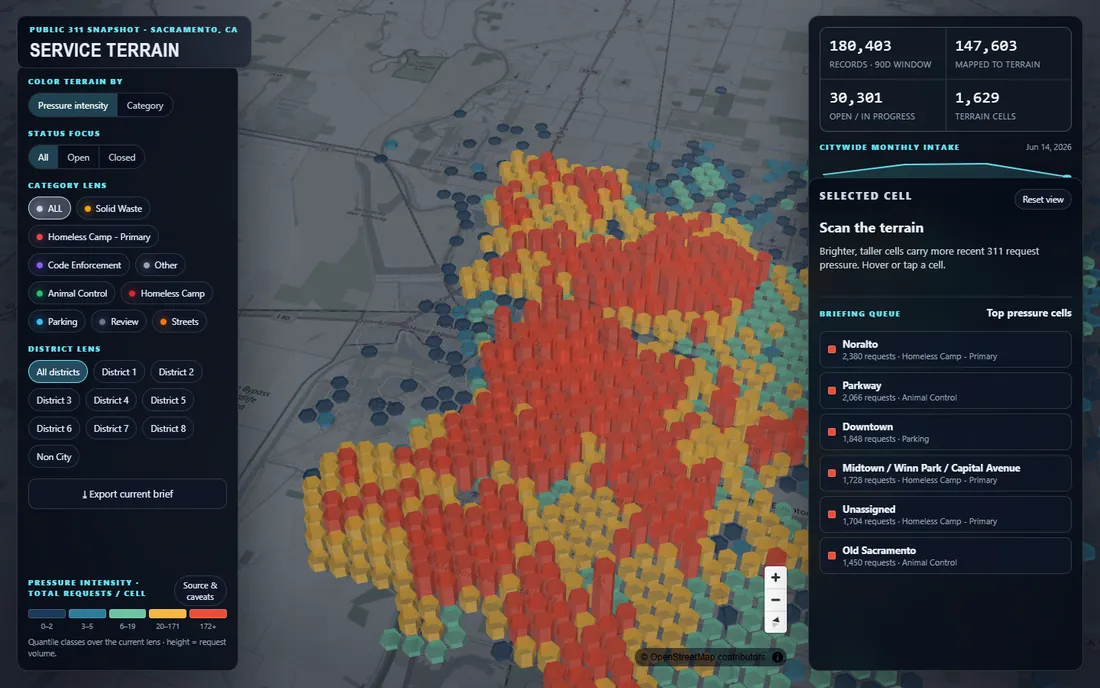Open Downtown cell in briefing queue
Viewport: 1100px width, 688px height.
coord(945,432)
